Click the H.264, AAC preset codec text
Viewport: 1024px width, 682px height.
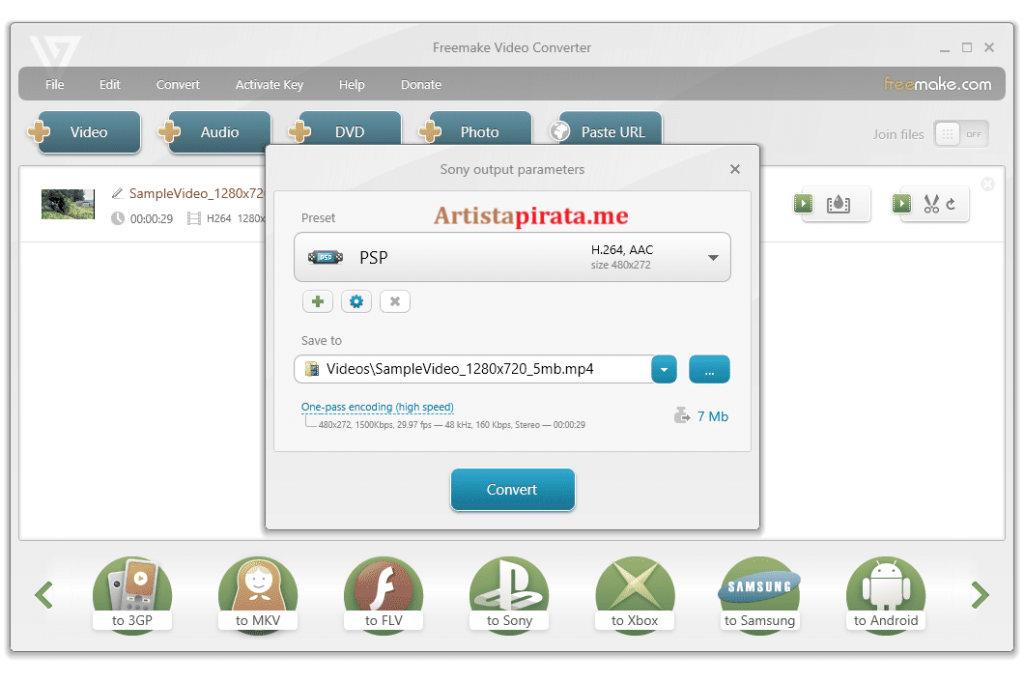pyautogui.click(x=622, y=250)
